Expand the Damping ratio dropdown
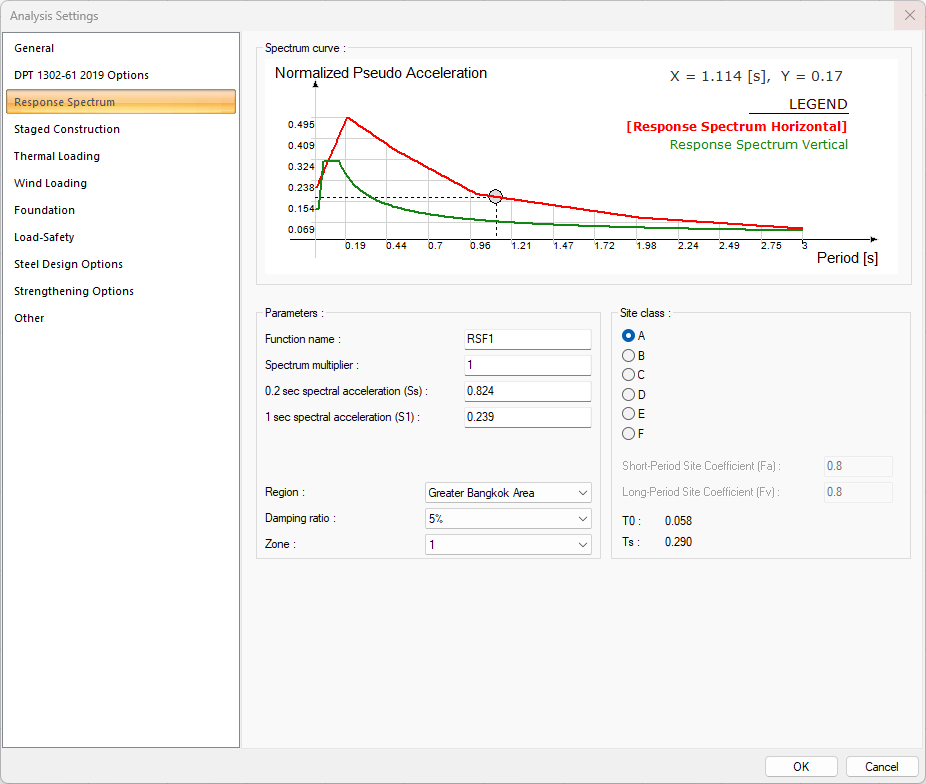 508,519
